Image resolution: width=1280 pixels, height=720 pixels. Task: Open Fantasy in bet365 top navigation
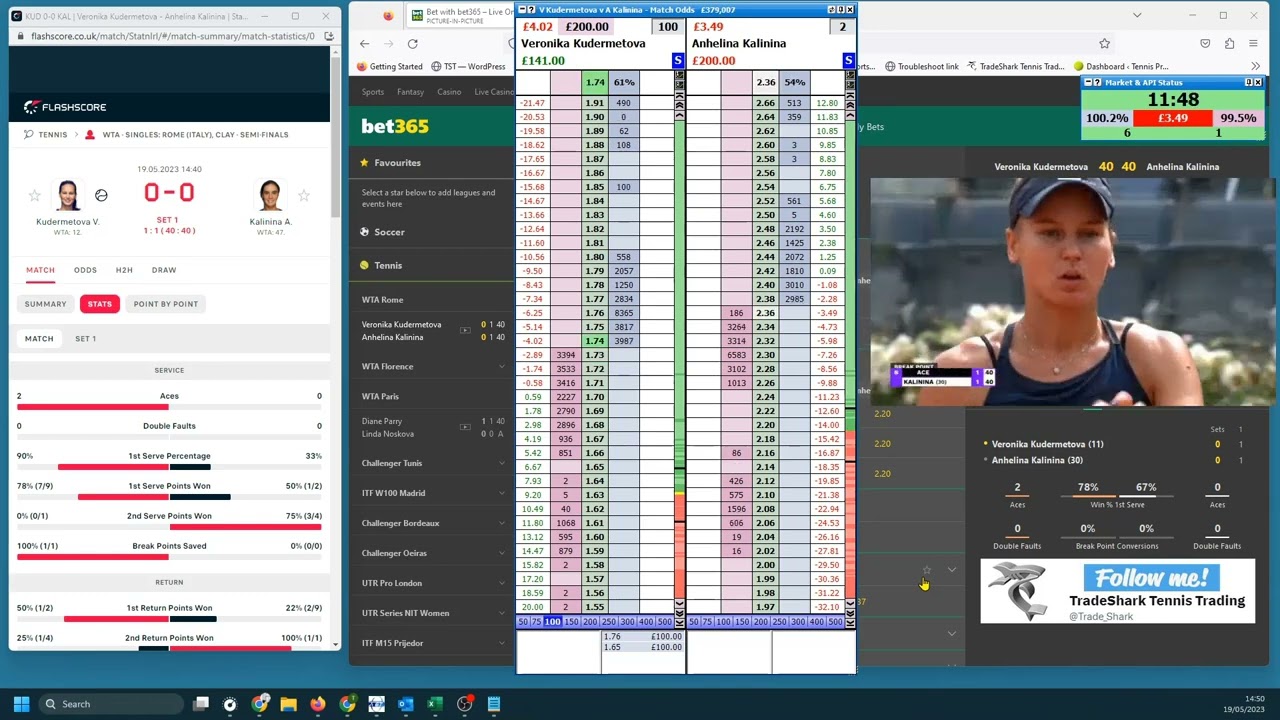(x=410, y=92)
